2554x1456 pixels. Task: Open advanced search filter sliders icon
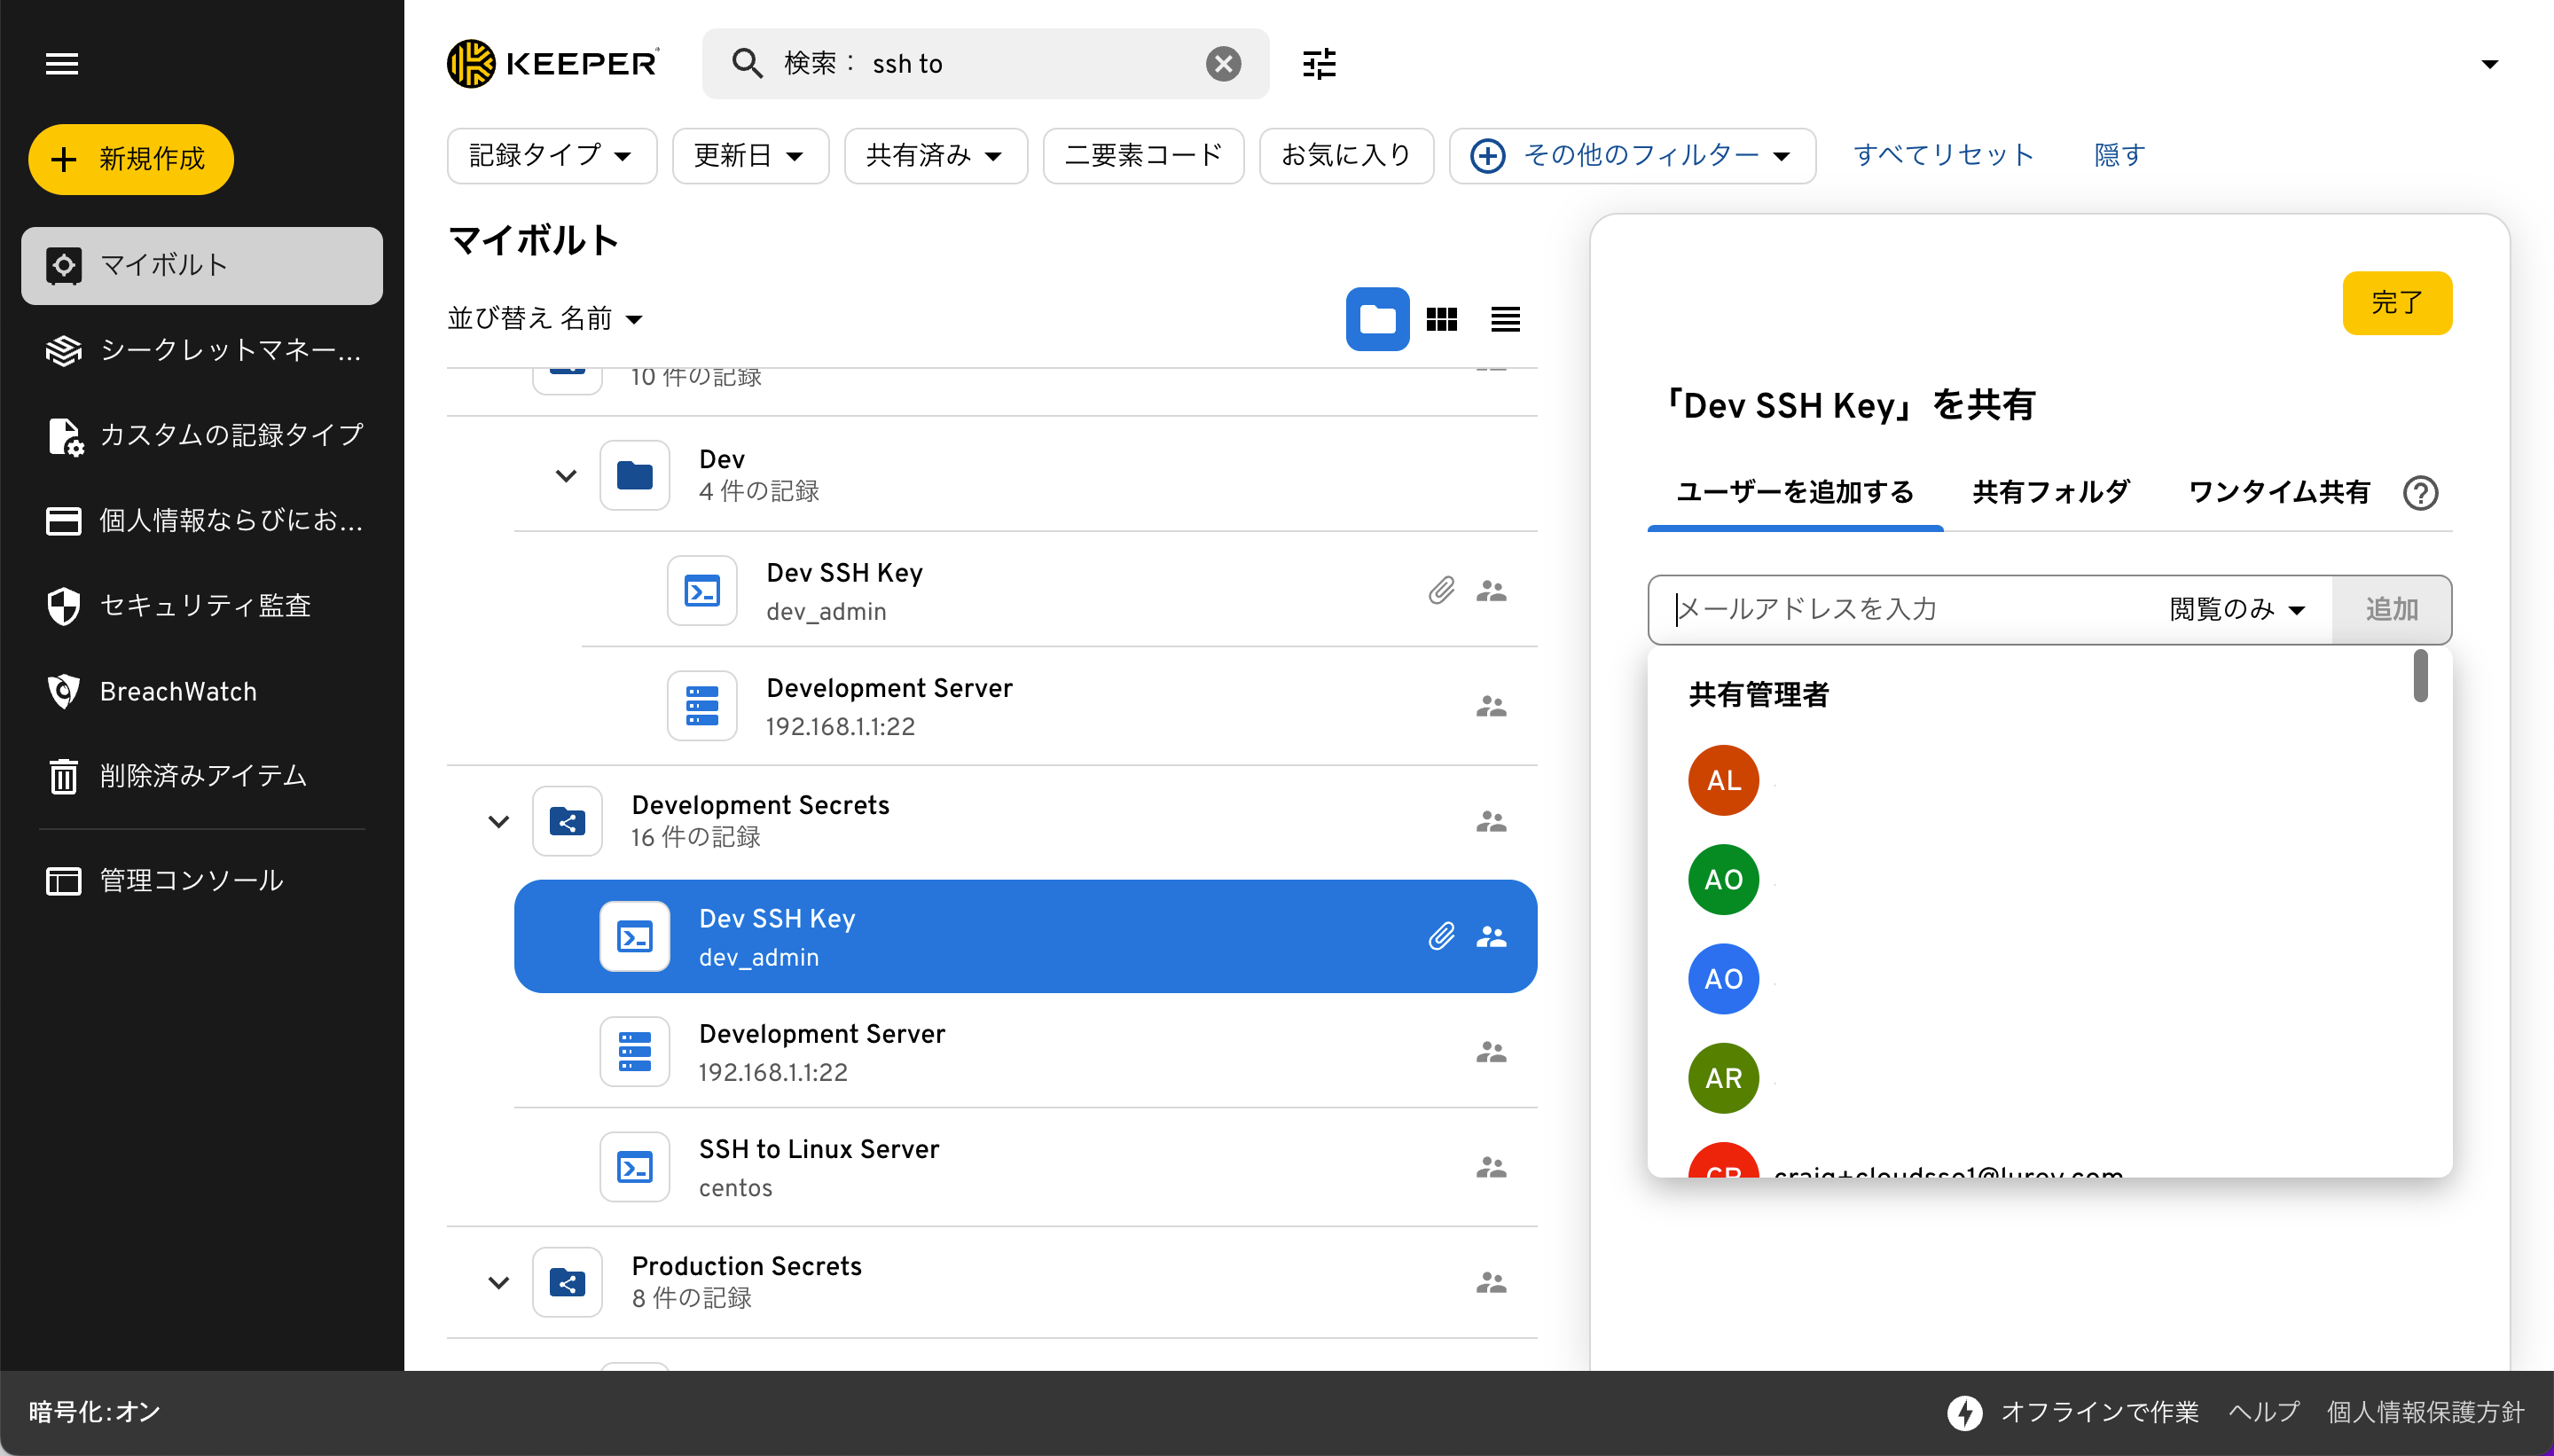click(x=1319, y=64)
